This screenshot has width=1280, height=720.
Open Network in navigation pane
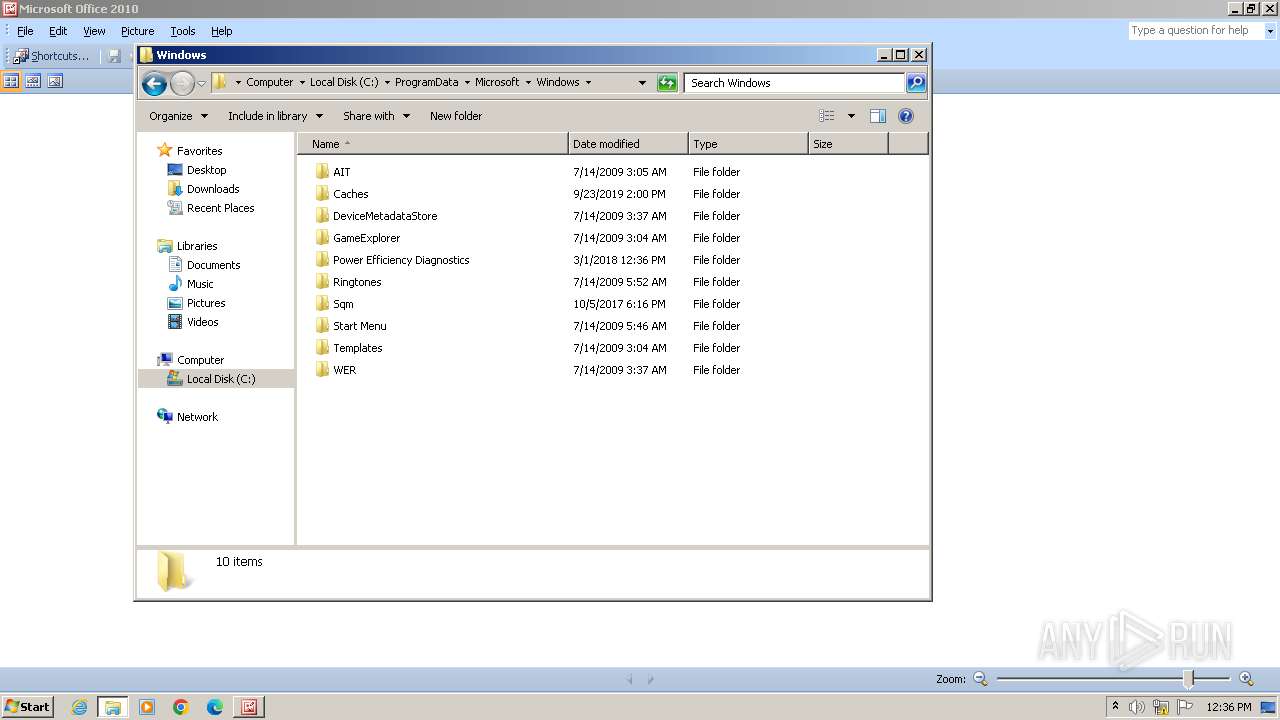197,417
